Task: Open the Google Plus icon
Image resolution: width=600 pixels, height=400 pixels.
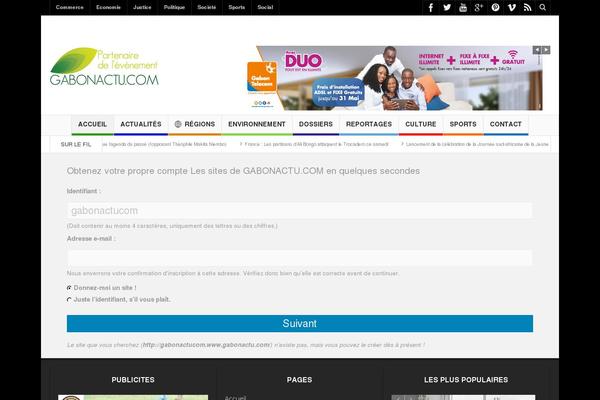Action: 479,7
